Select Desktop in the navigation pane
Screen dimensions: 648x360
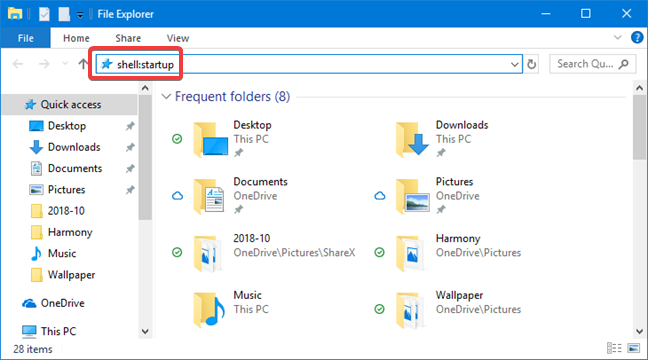pos(67,126)
